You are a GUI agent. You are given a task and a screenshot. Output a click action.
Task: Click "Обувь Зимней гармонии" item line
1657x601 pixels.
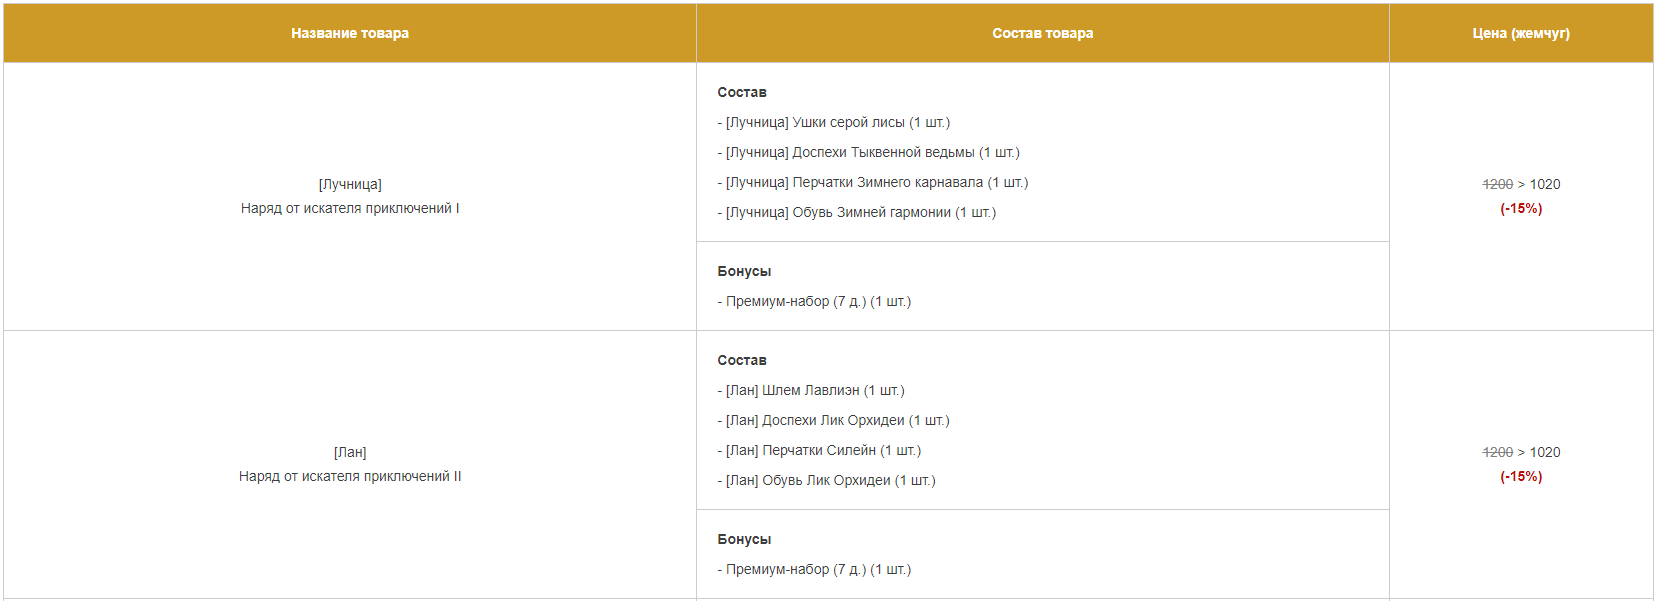click(856, 212)
